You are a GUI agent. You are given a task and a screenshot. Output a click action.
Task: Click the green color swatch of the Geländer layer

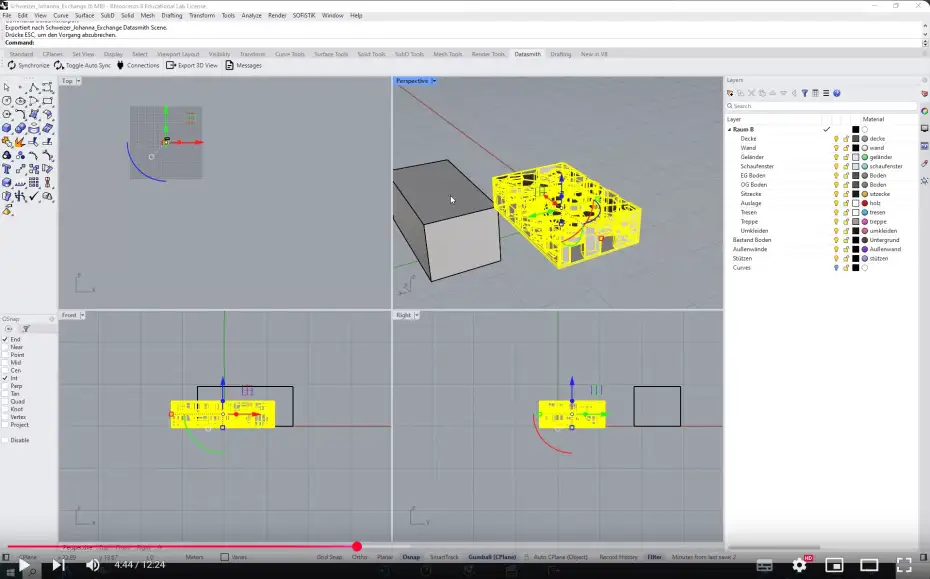865,157
